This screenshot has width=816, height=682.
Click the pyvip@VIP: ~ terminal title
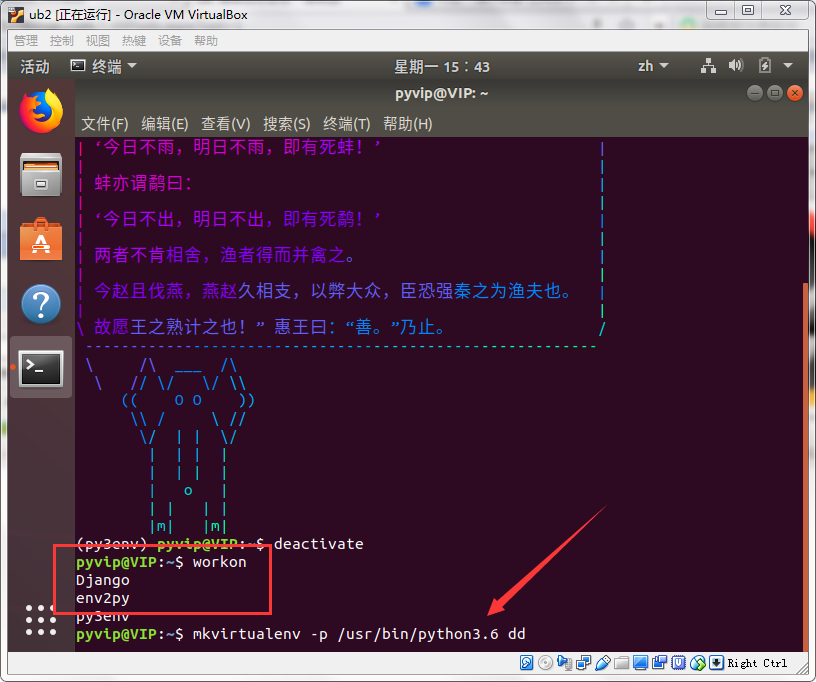(x=441, y=94)
